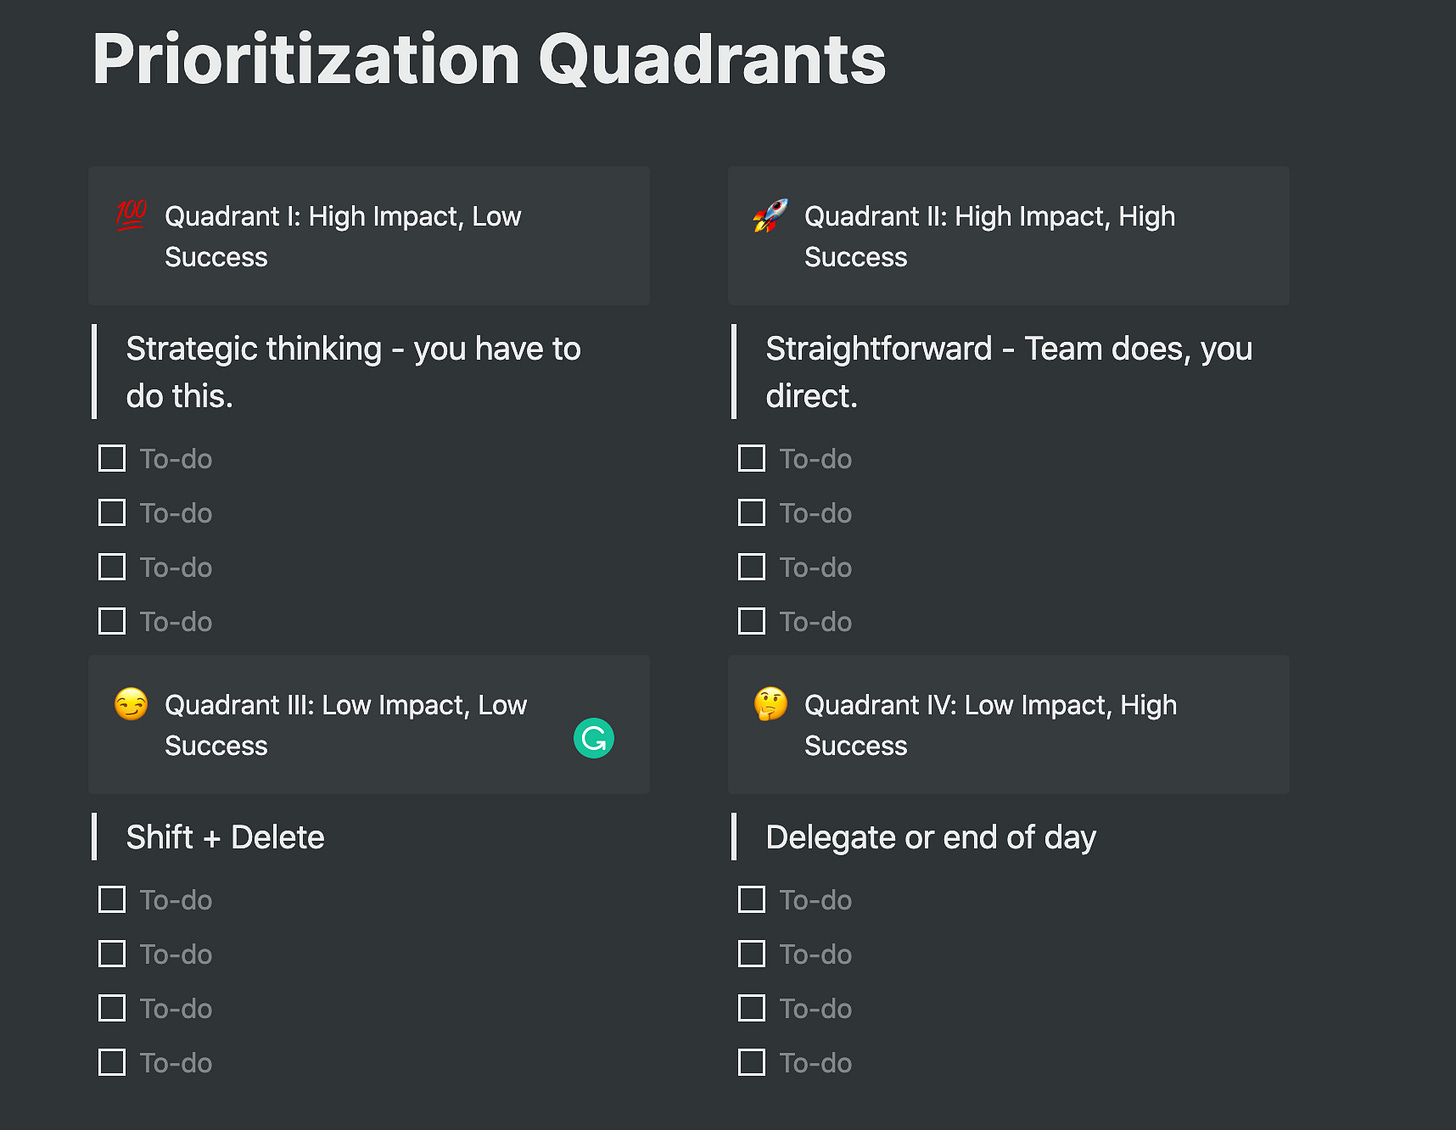Image resolution: width=1456 pixels, height=1130 pixels.
Task: Click the Quadrant IV: Low Impact, High Success text
Action: click(990, 725)
